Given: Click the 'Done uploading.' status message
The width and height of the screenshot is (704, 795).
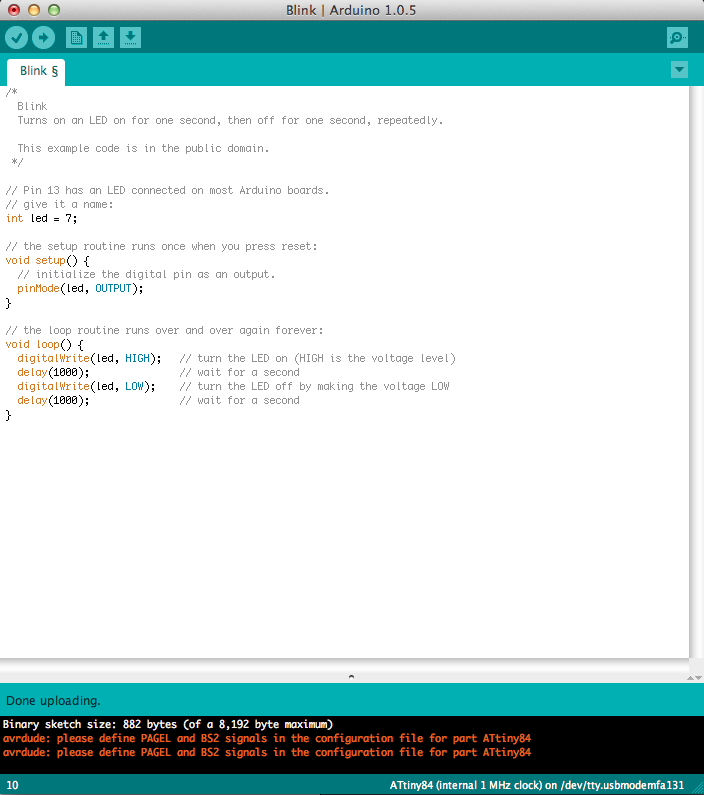Looking at the screenshot, I should tap(53, 701).
